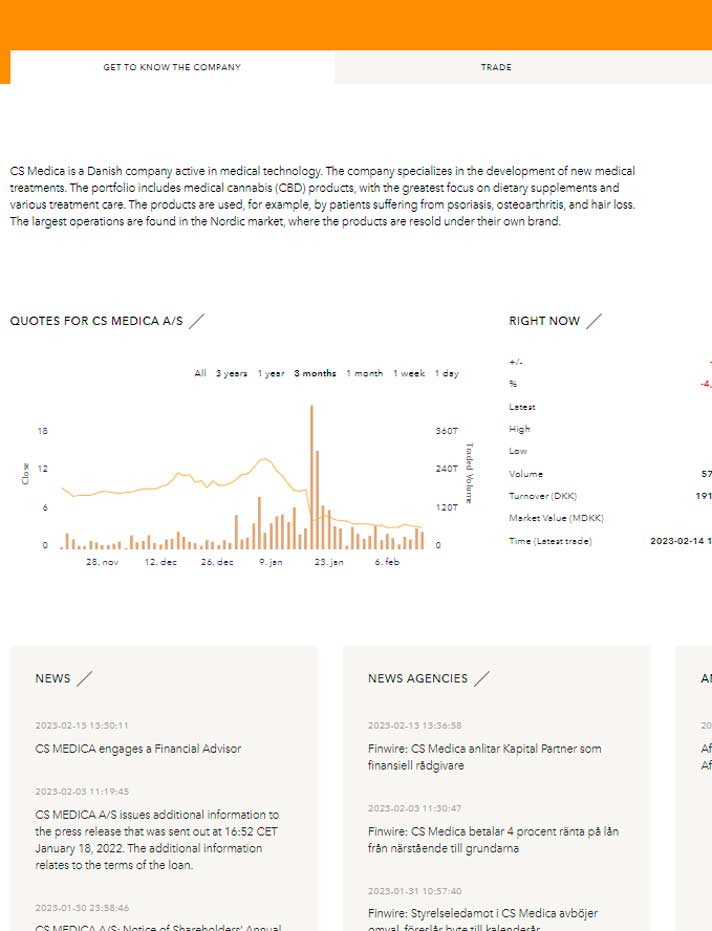Image resolution: width=712 pixels, height=931 pixels.
Task: Click the Volume row label
Action: click(x=526, y=474)
